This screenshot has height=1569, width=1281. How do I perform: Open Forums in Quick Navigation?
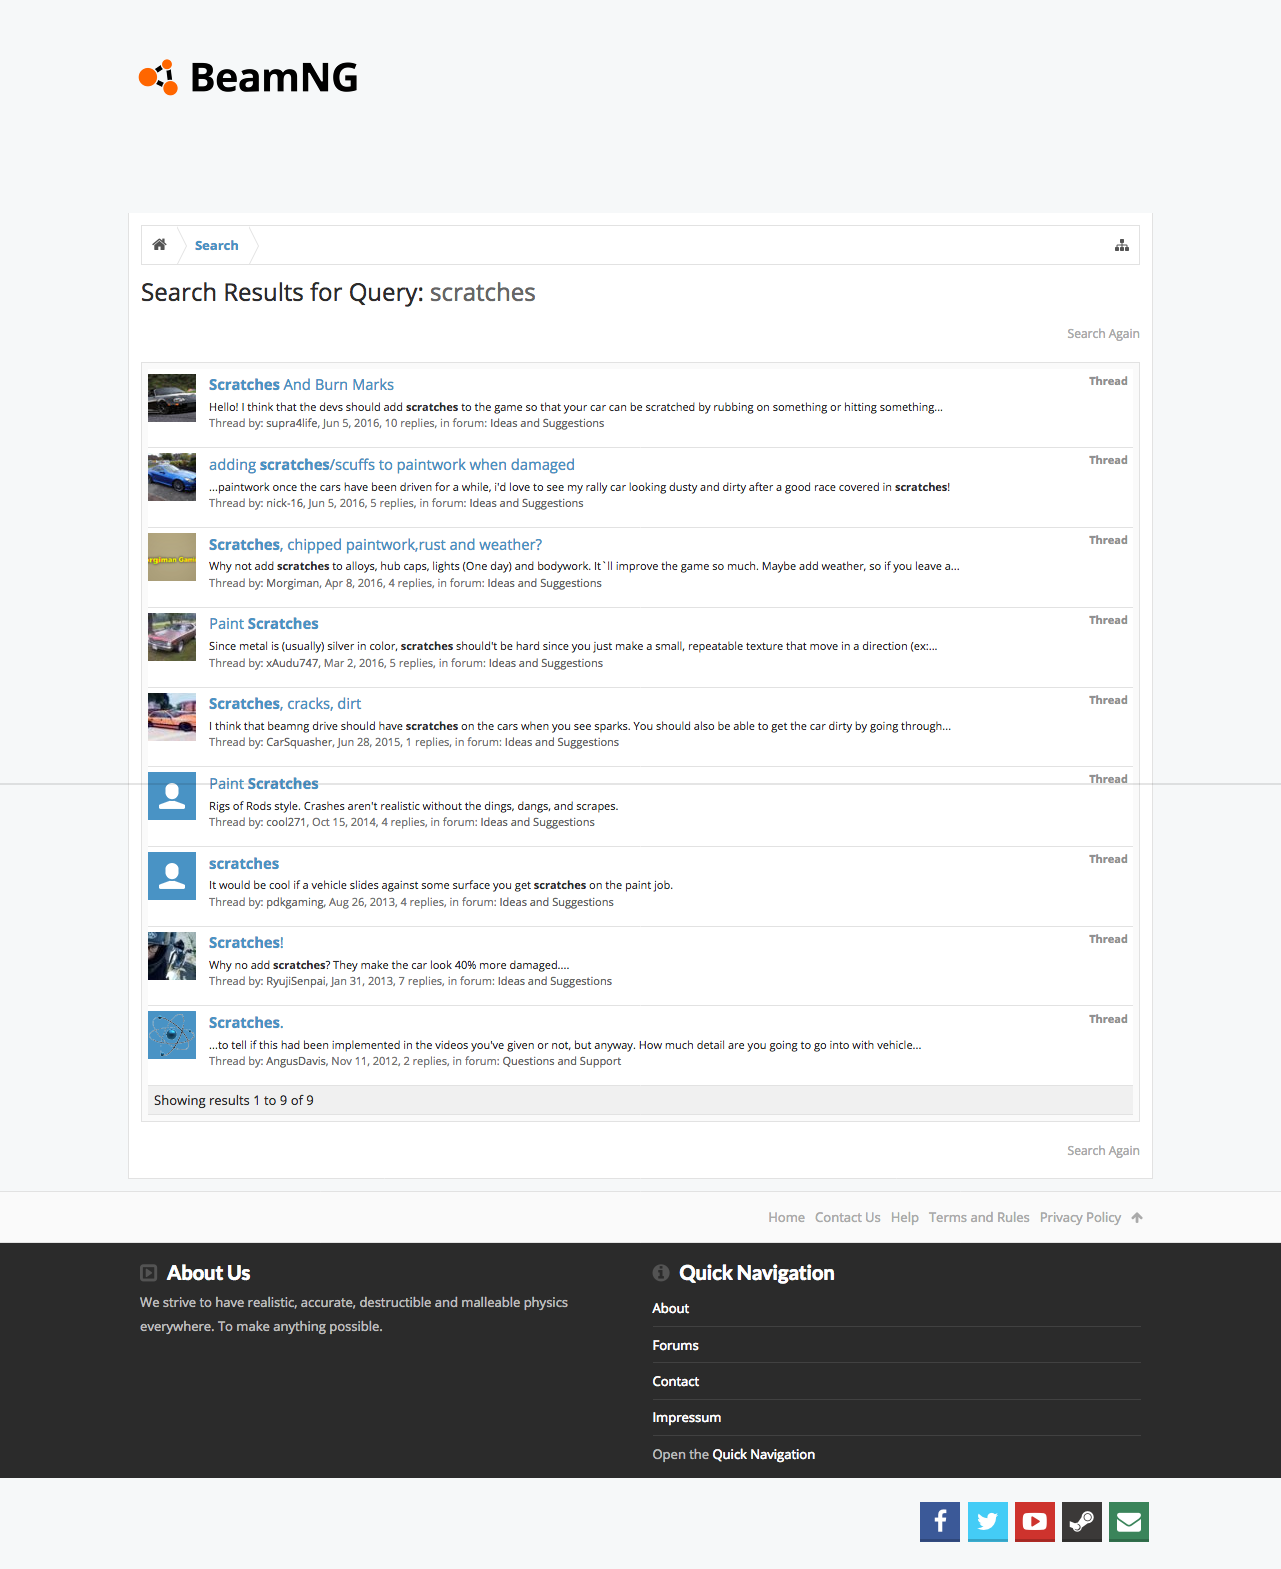click(x=675, y=1345)
